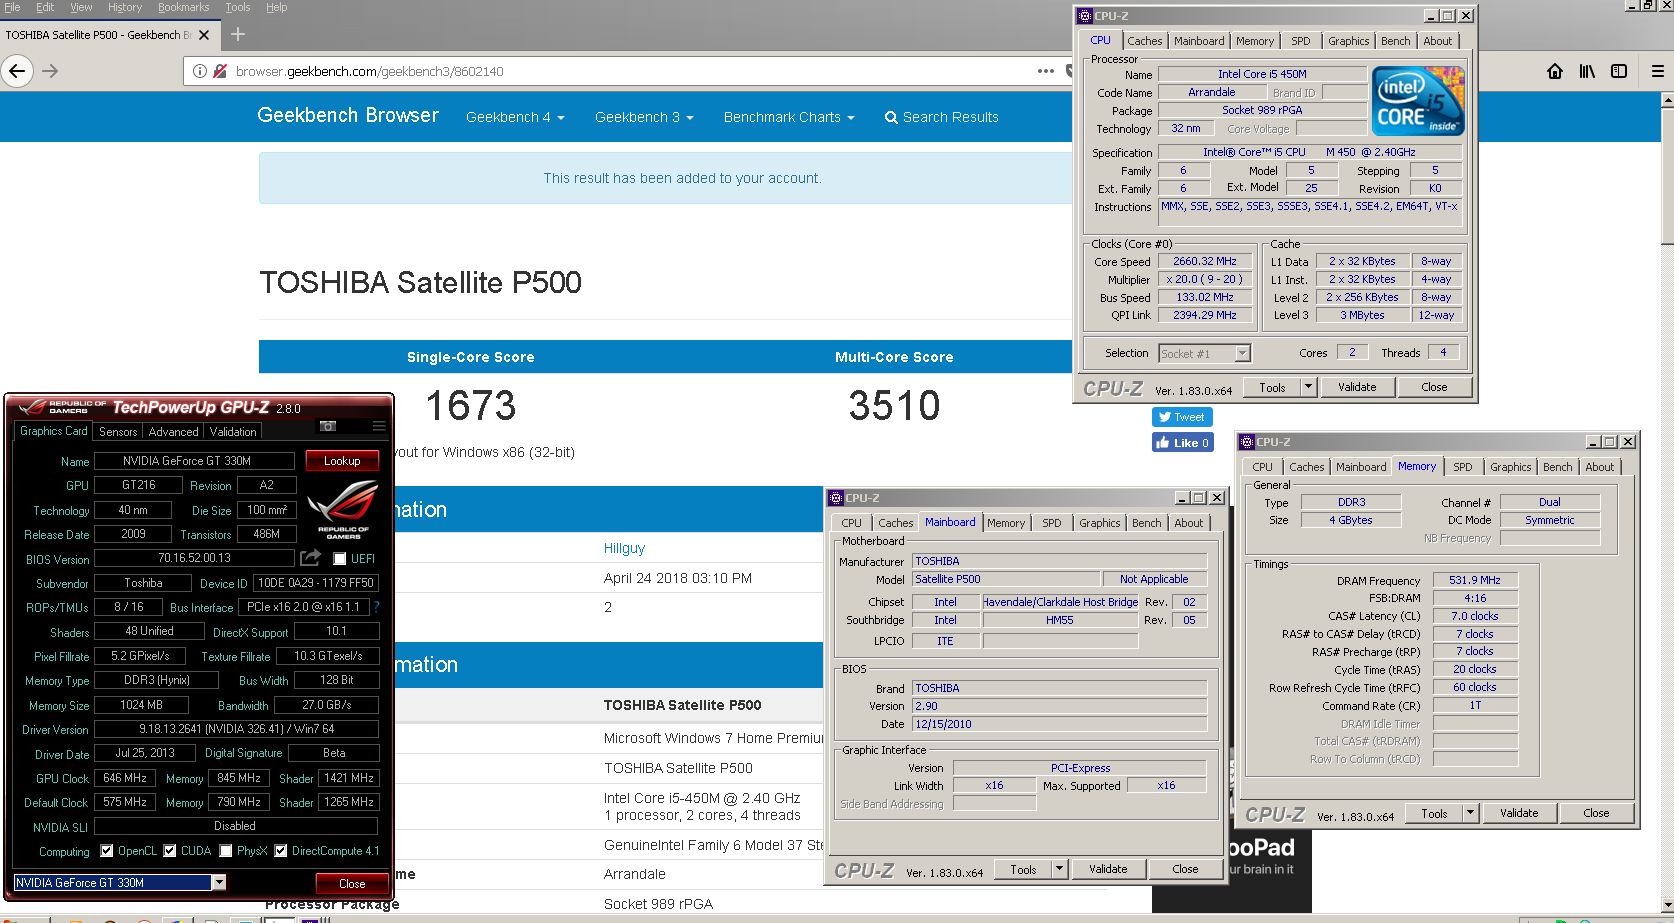This screenshot has height=923, width=1674.
Task: Click the tracking protection shield icon in address bar
Action: pos(220,71)
